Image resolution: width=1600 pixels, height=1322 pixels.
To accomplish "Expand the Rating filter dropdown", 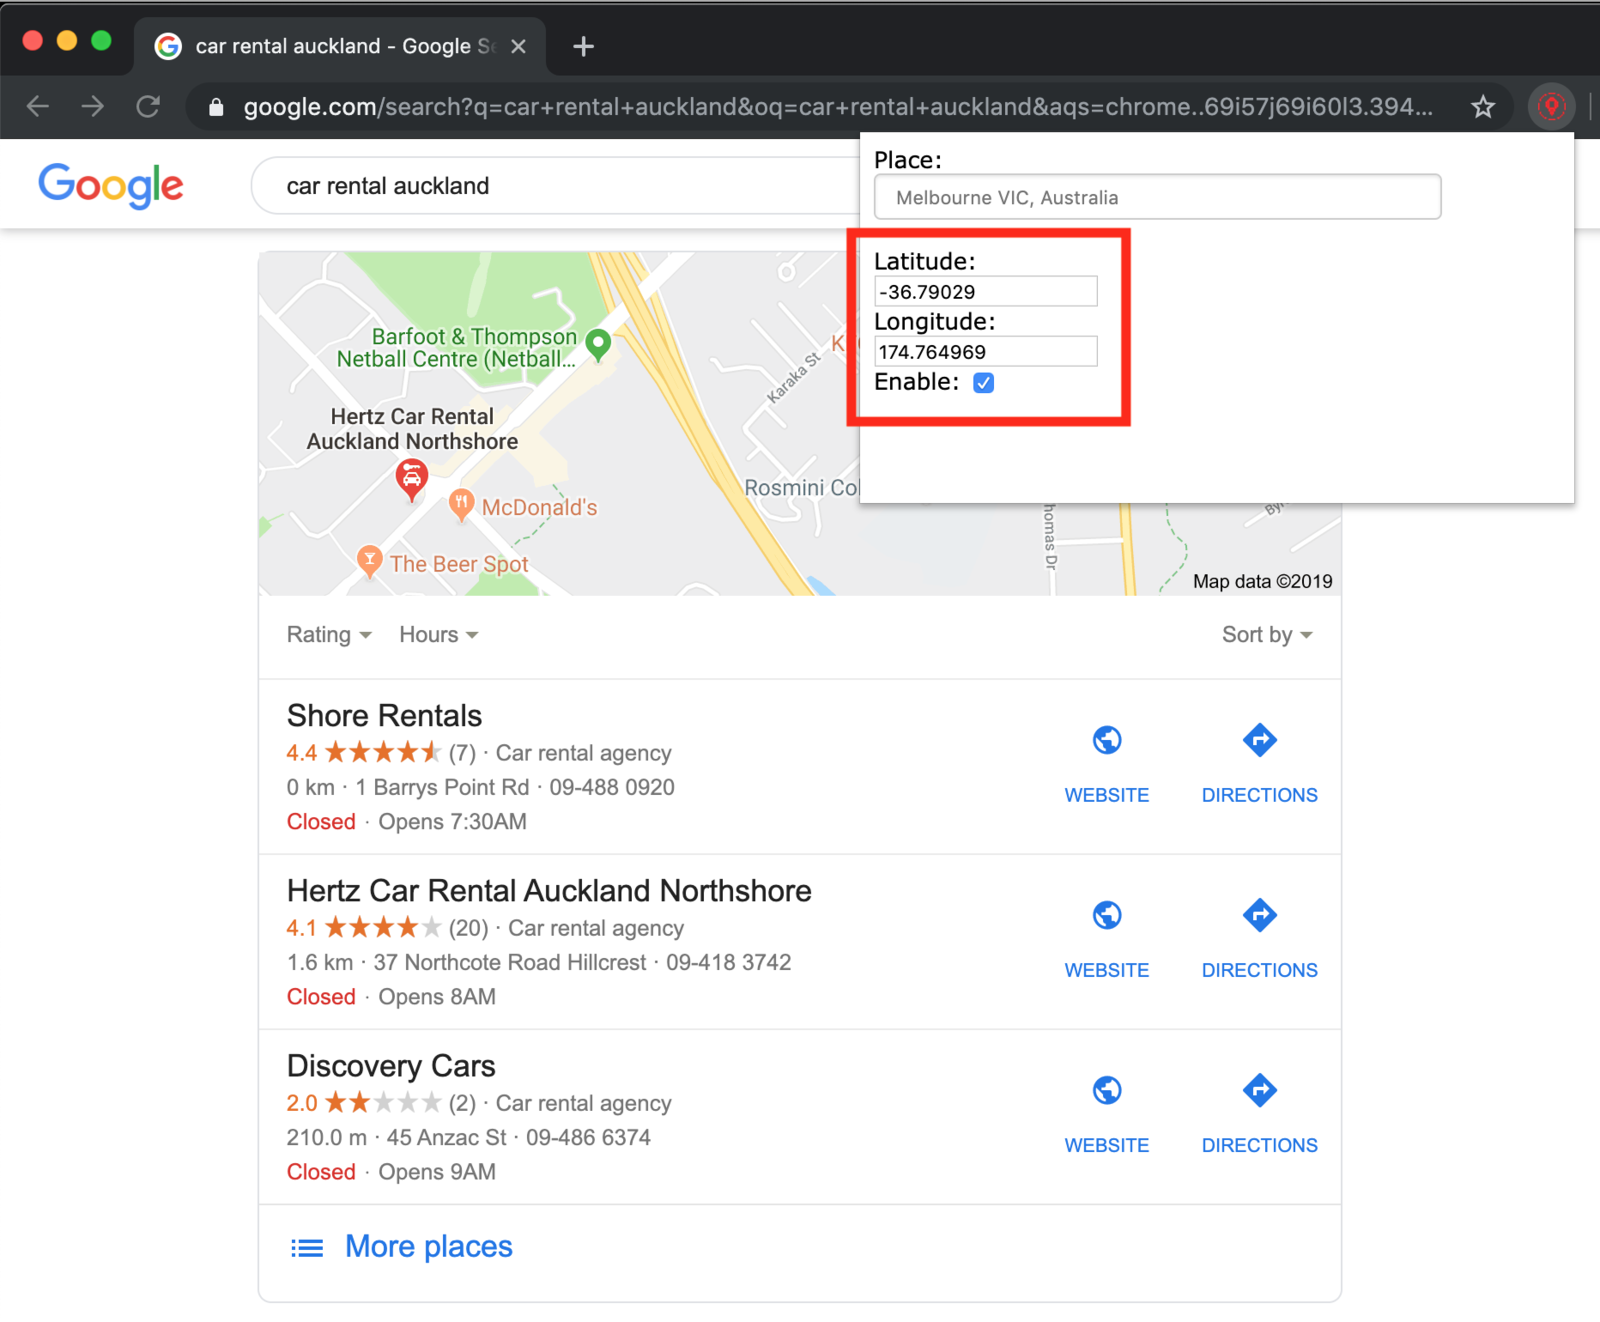I will coord(329,635).
